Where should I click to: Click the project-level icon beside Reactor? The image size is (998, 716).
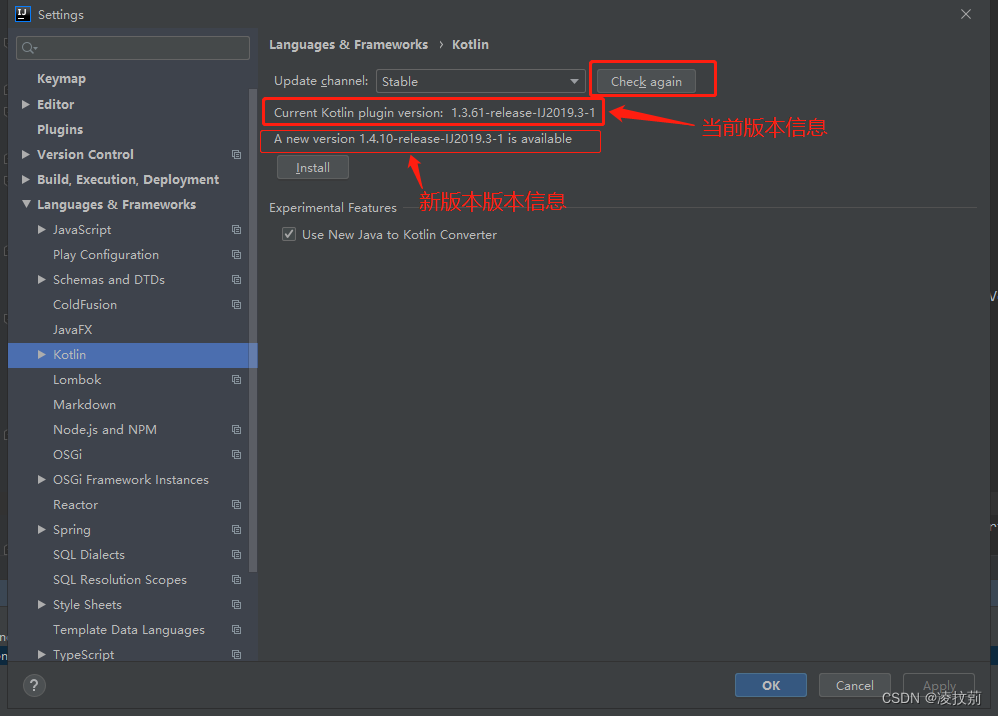click(x=237, y=505)
